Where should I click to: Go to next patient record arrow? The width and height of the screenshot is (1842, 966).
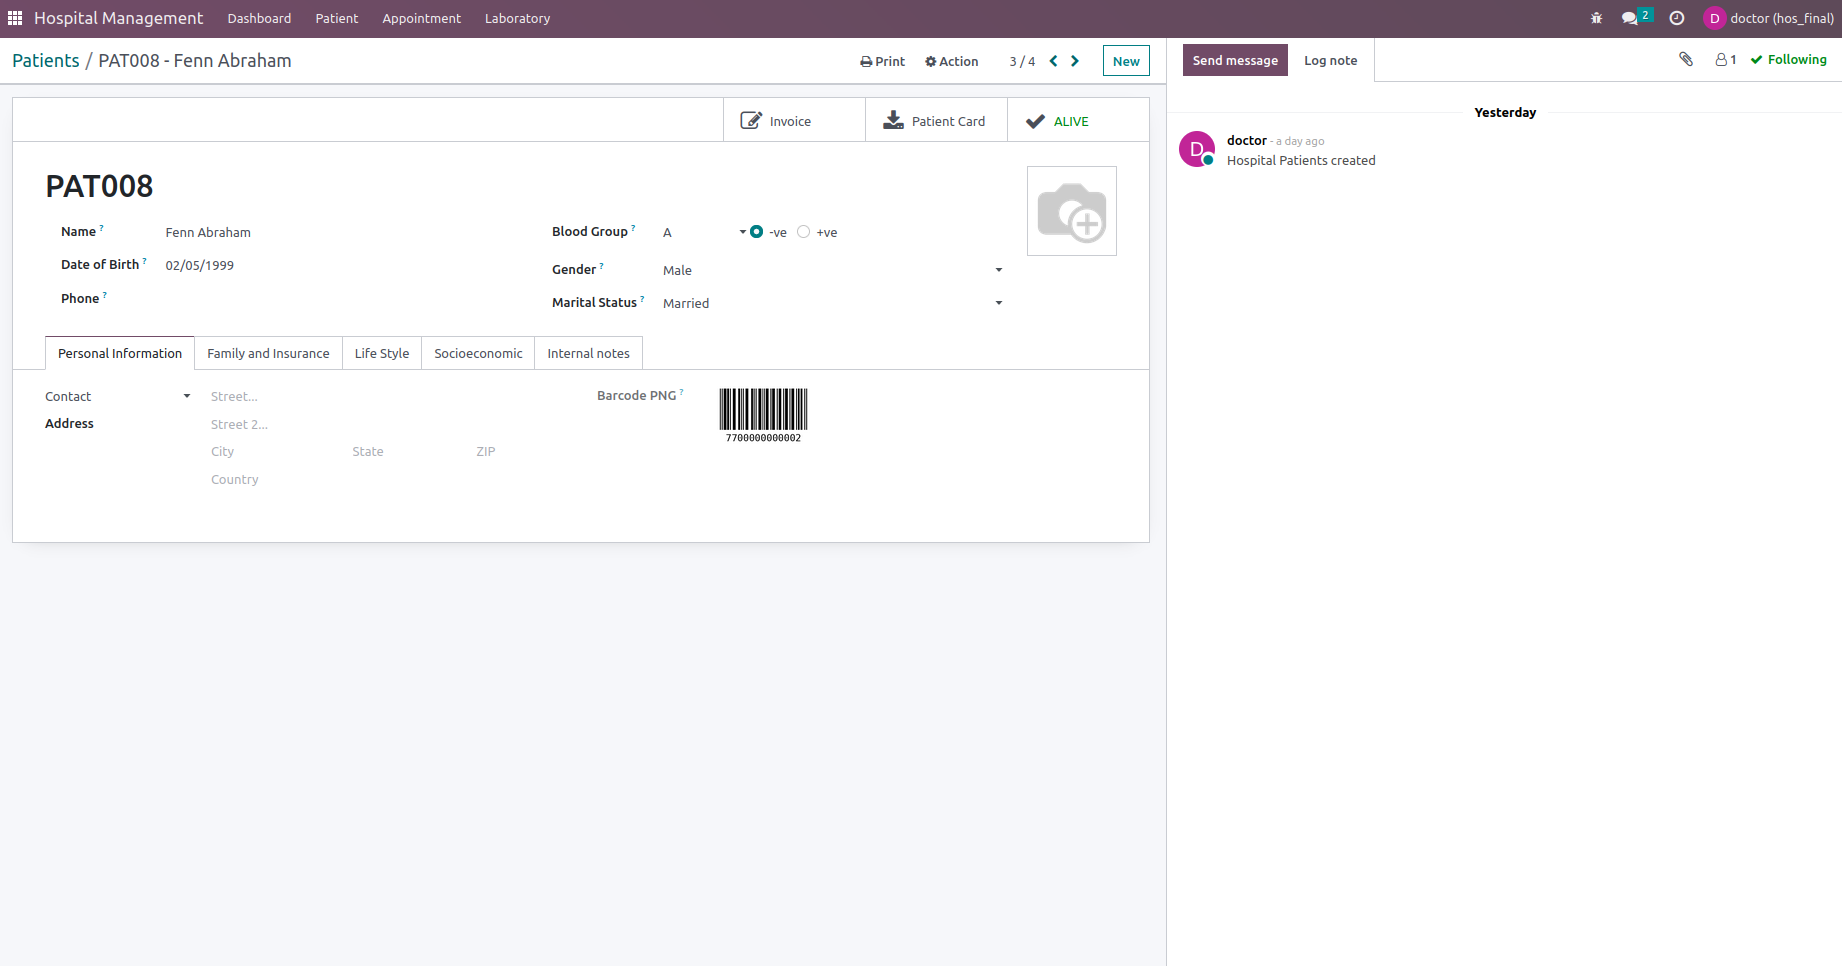click(1075, 61)
